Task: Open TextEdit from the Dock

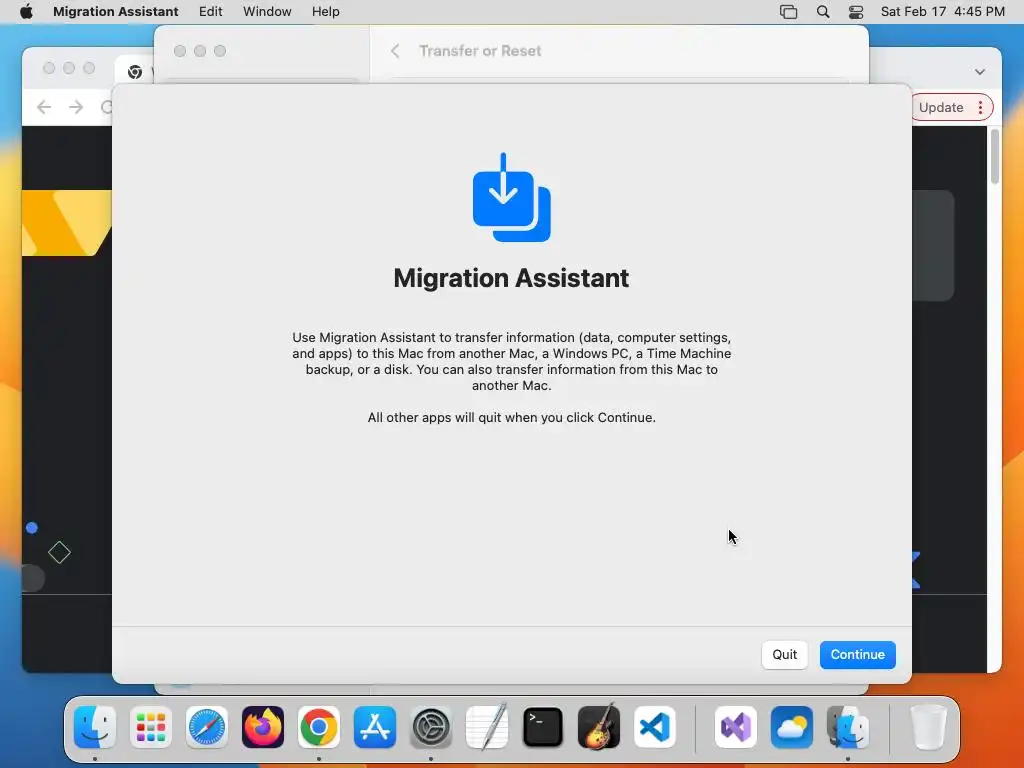Action: click(x=487, y=727)
